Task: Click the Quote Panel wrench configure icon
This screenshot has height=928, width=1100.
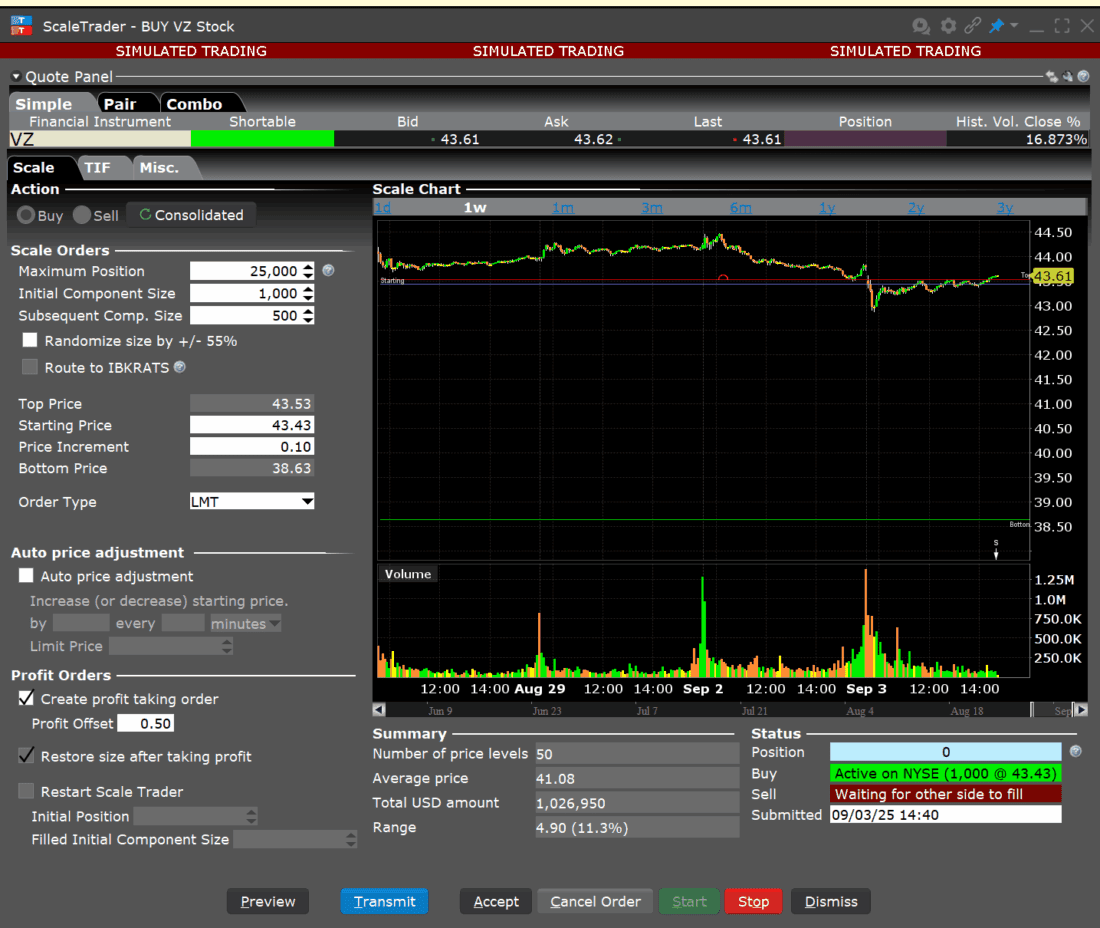Action: coord(1067,76)
